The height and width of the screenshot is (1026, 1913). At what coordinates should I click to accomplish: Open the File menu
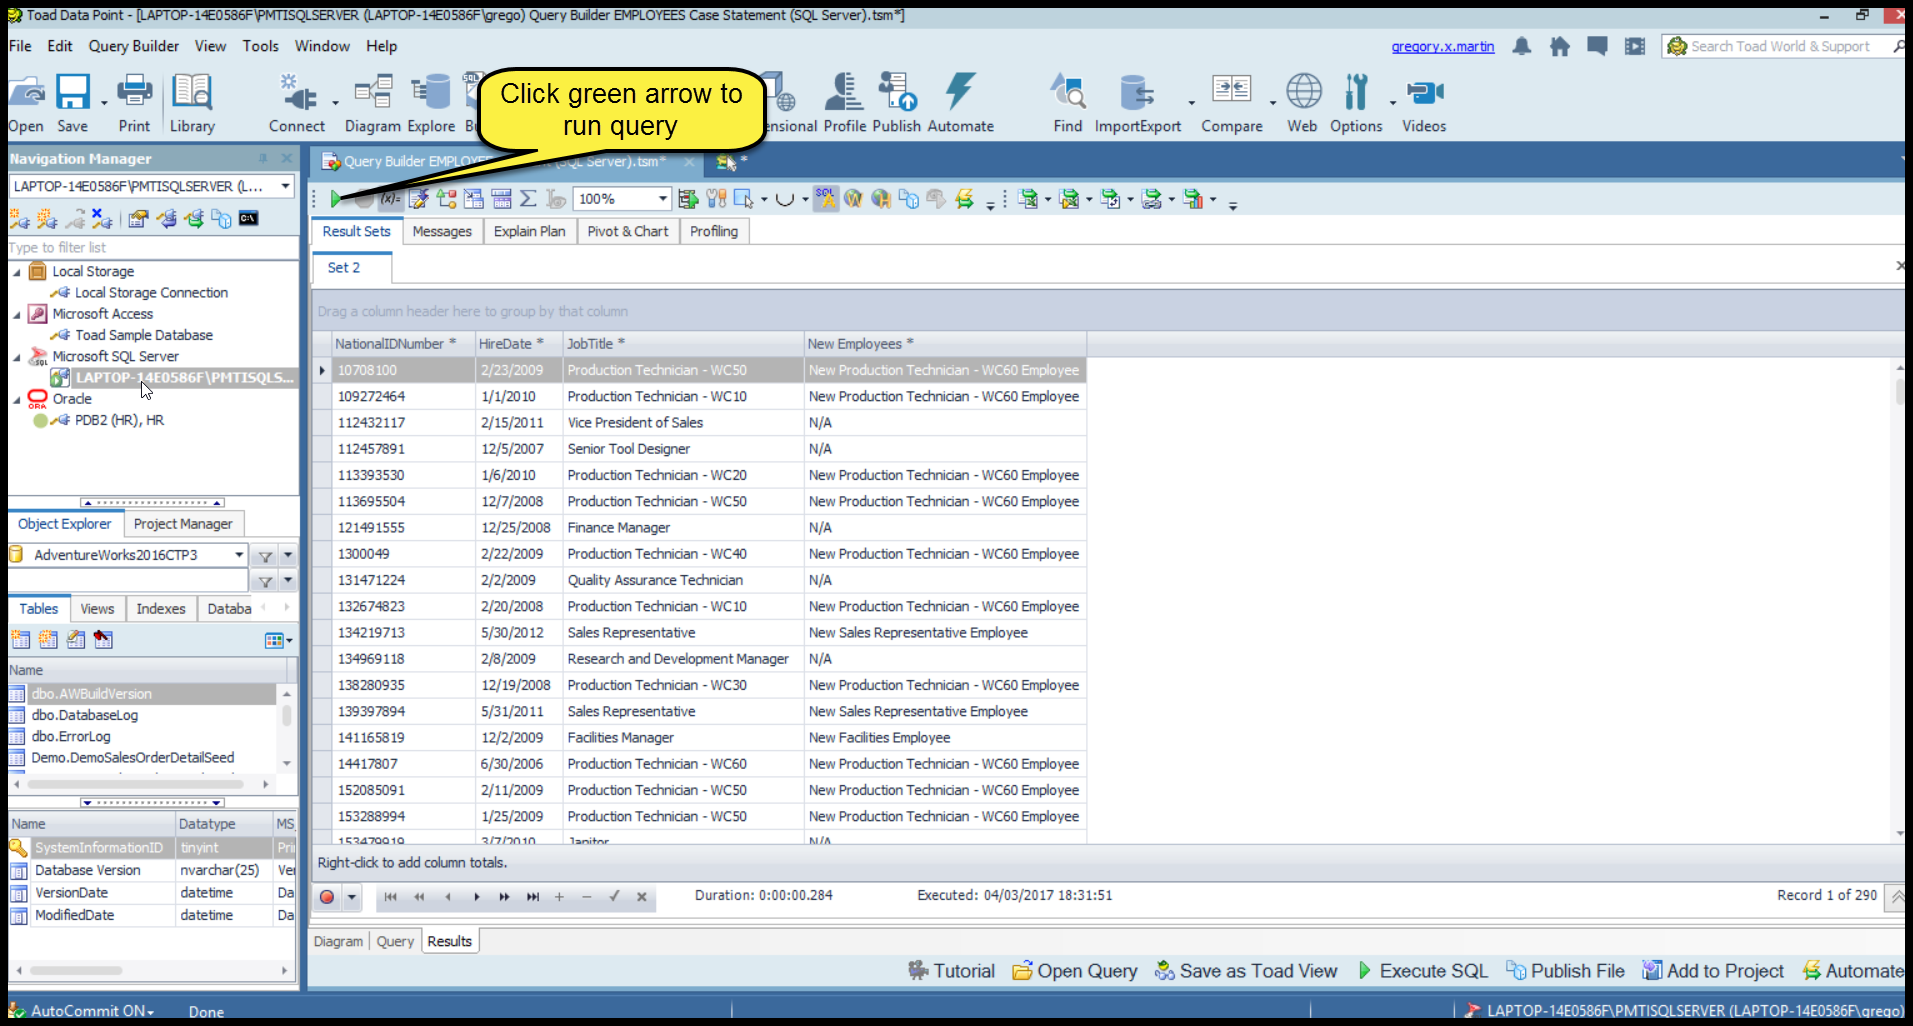(20, 46)
